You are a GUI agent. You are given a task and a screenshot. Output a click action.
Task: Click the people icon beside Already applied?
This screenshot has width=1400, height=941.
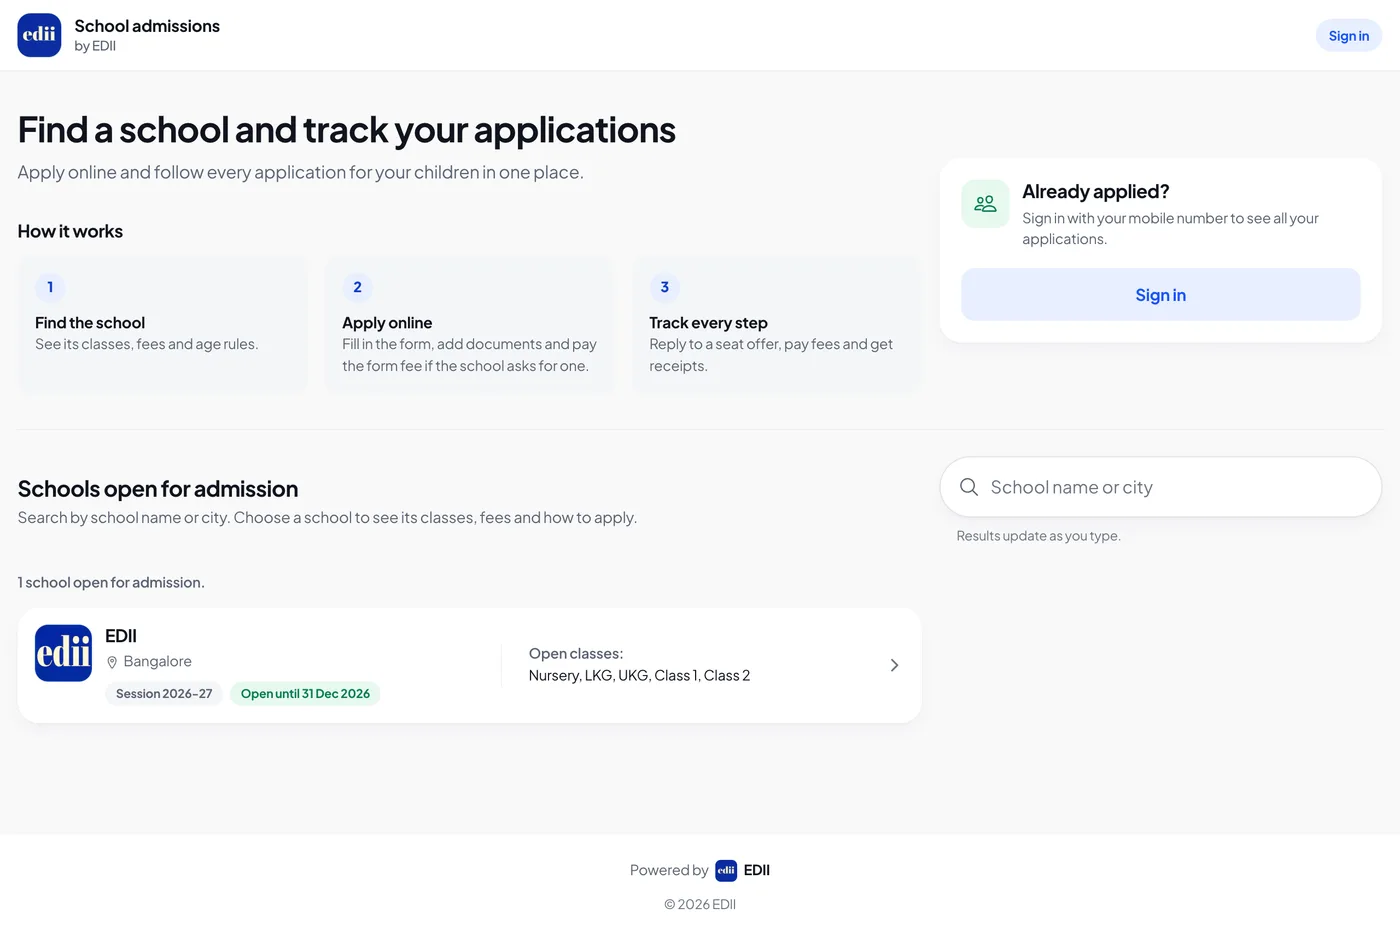[x=985, y=204]
